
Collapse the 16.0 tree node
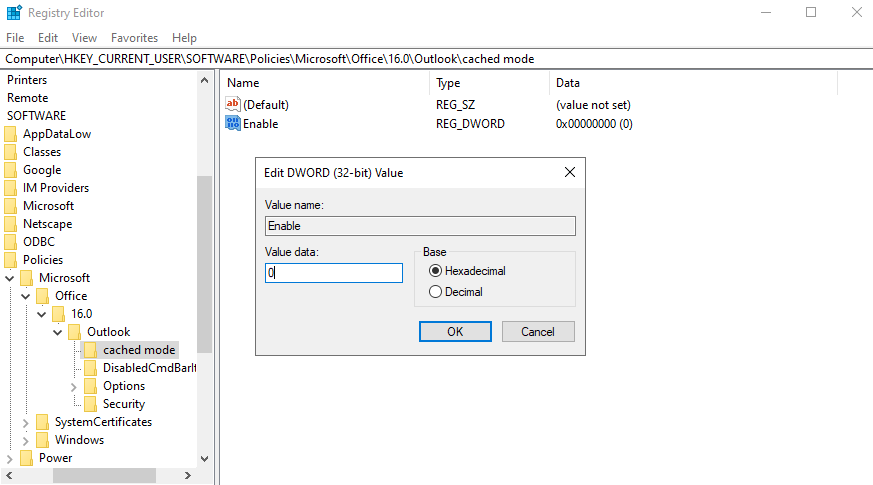[42, 314]
